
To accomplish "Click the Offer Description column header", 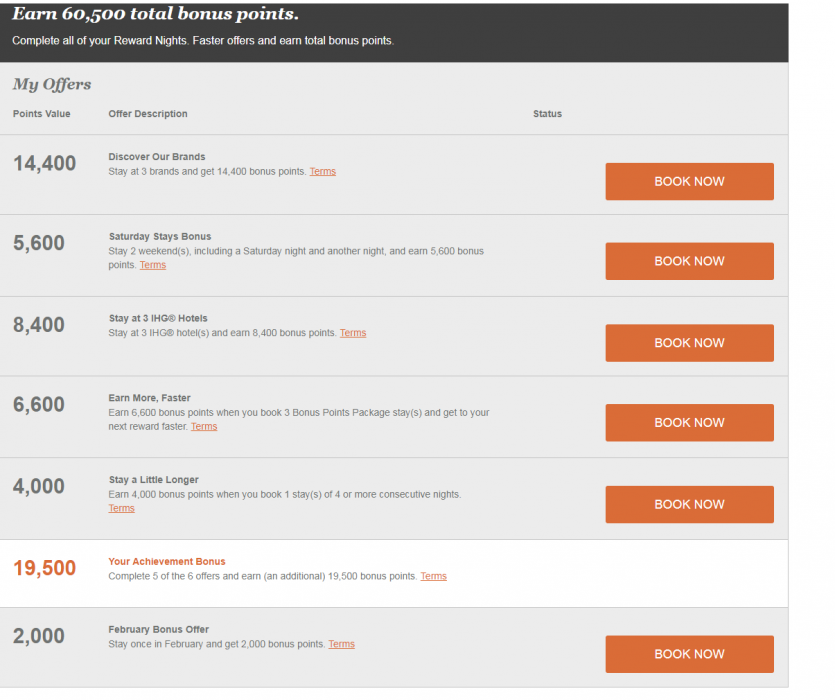I will [x=148, y=114].
